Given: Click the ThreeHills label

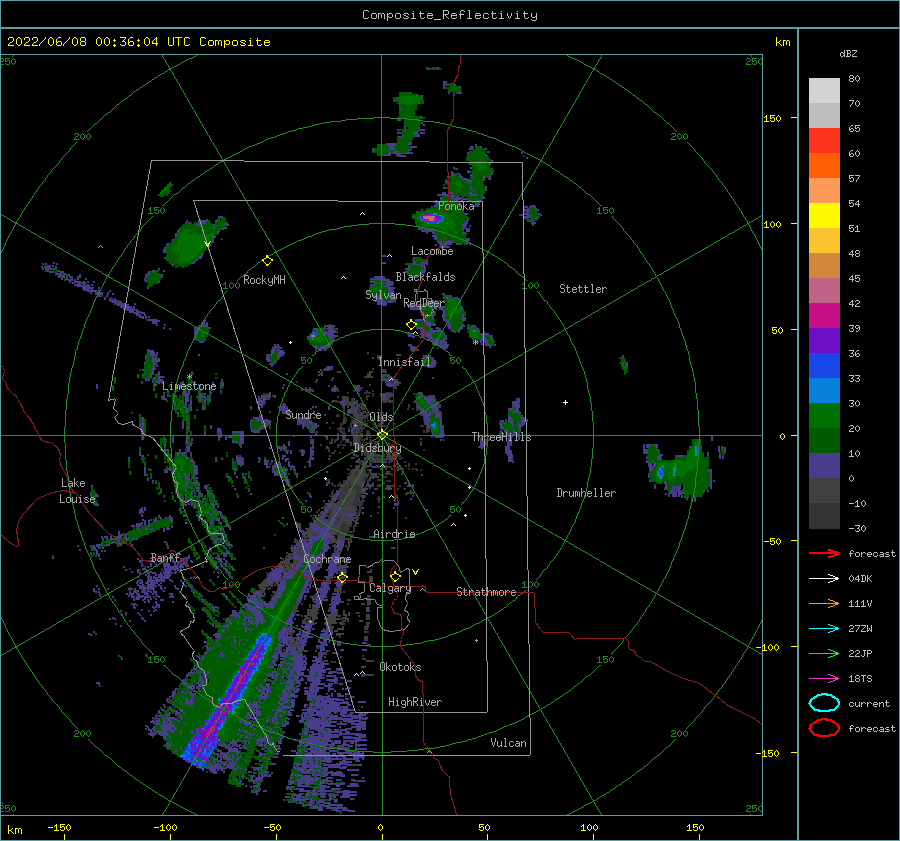Looking at the screenshot, I should click(501, 437).
